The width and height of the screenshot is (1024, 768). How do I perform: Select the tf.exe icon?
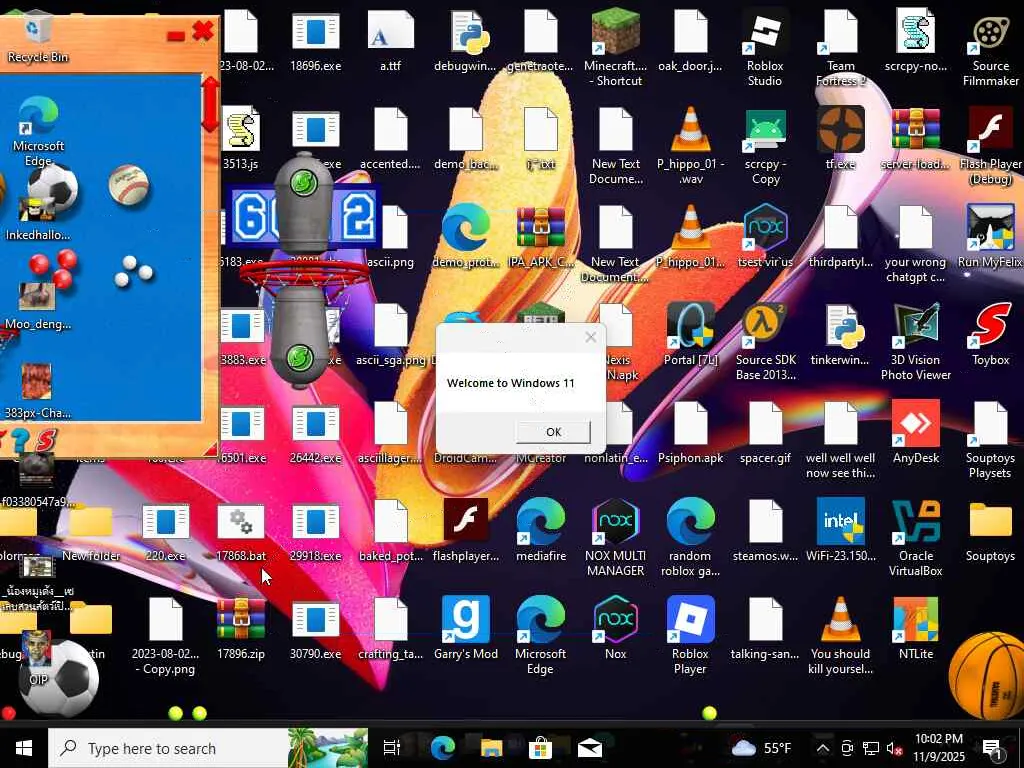click(840, 138)
